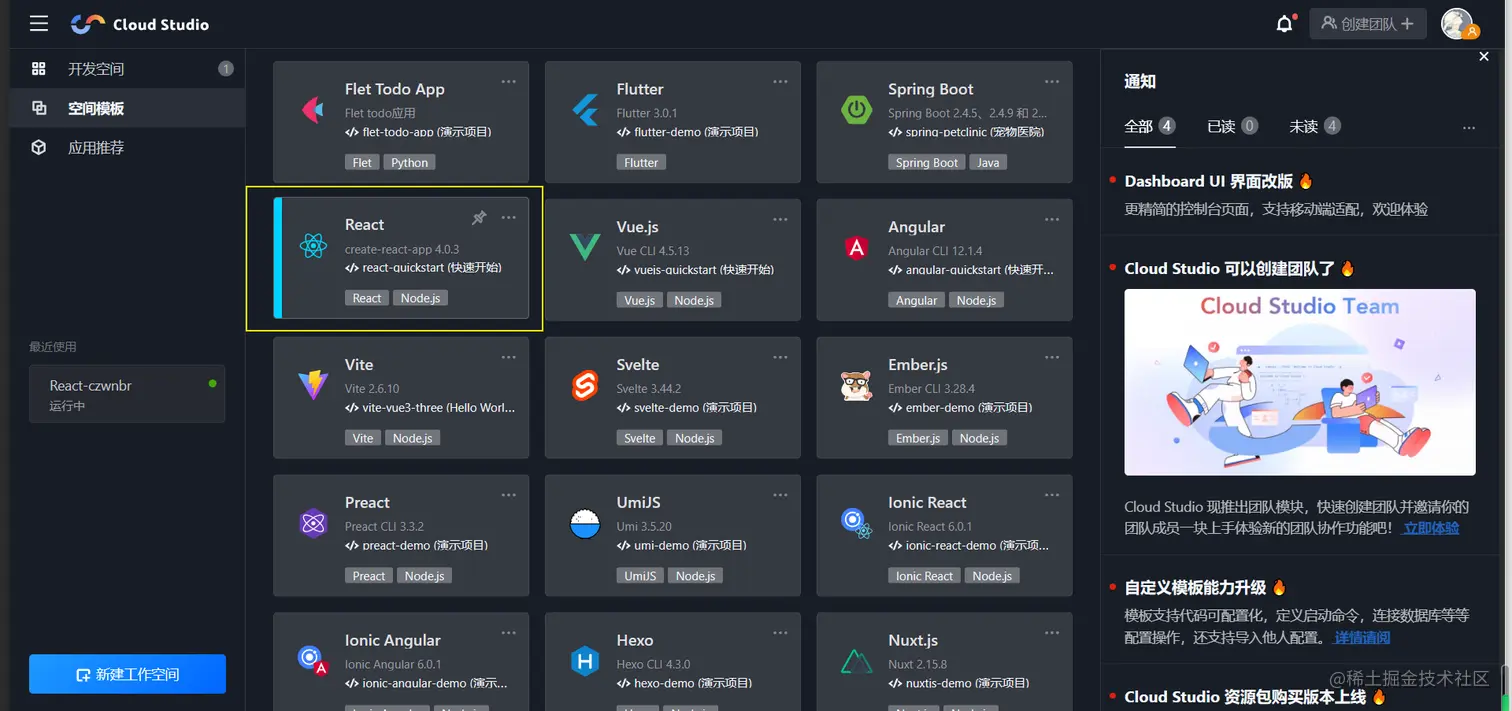Click the Ionic Angular logo icon
This screenshot has width=1512, height=711.
coord(313,660)
